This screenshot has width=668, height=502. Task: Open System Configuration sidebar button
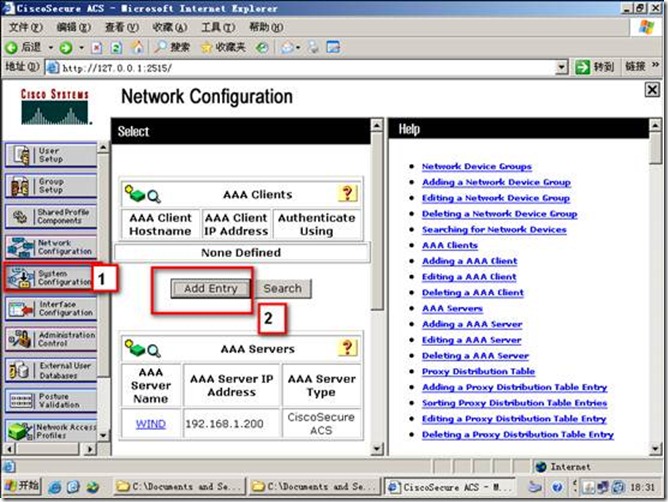[x=49, y=277]
